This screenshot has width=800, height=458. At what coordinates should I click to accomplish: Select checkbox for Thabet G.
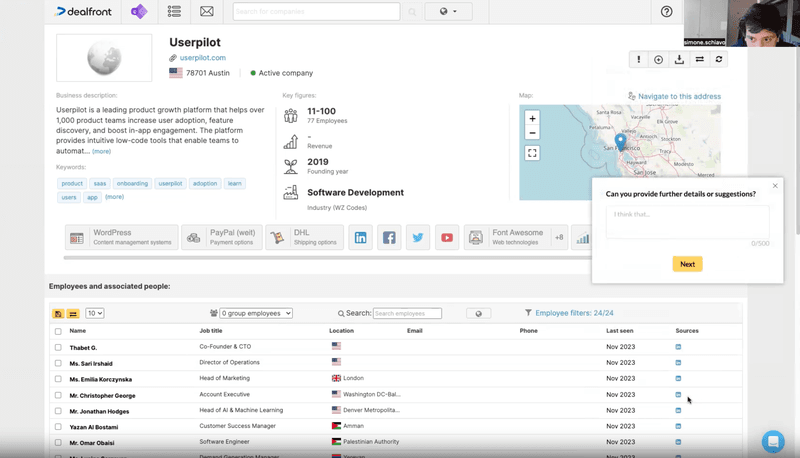point(58,347)
